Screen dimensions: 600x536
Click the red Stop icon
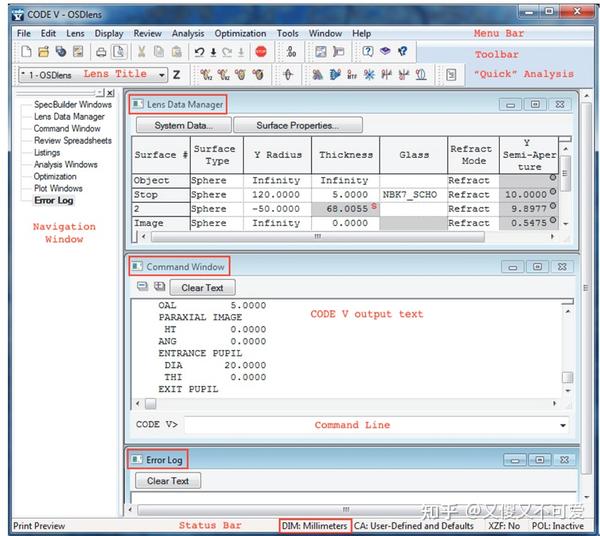pyautogui.click(x=261, y=51)
